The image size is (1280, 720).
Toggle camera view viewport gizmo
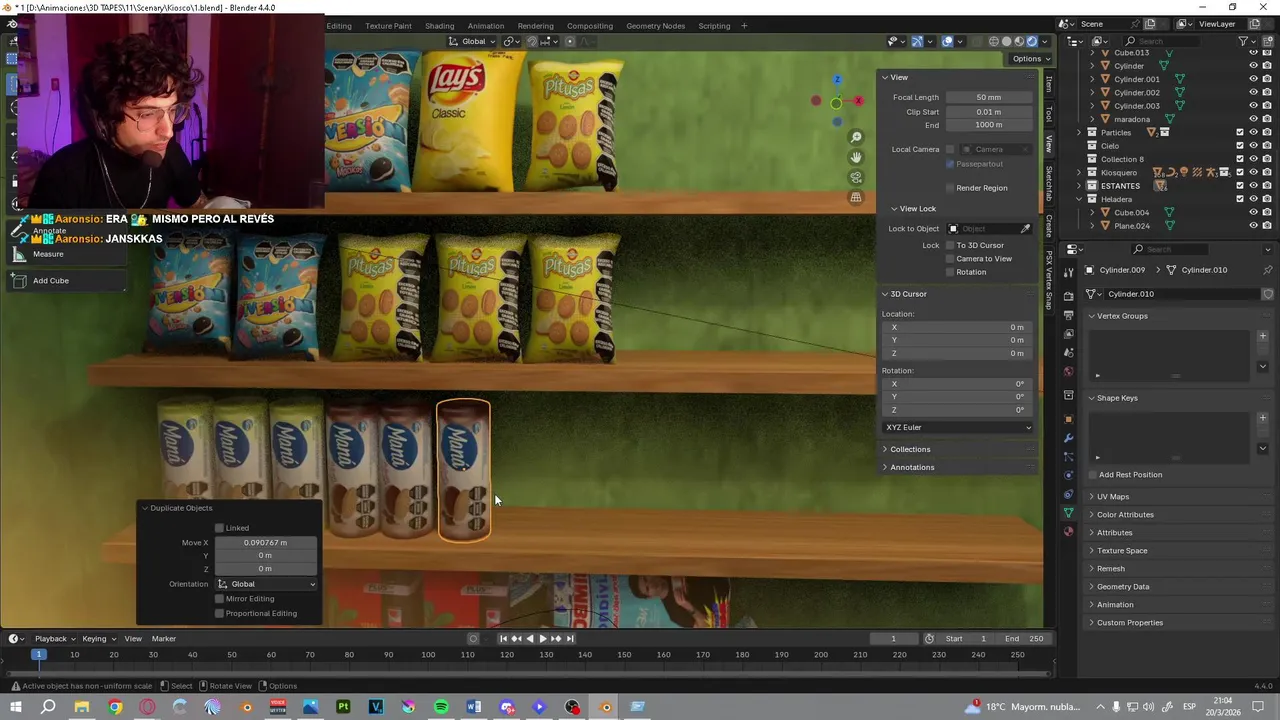[x=856, y=177]
